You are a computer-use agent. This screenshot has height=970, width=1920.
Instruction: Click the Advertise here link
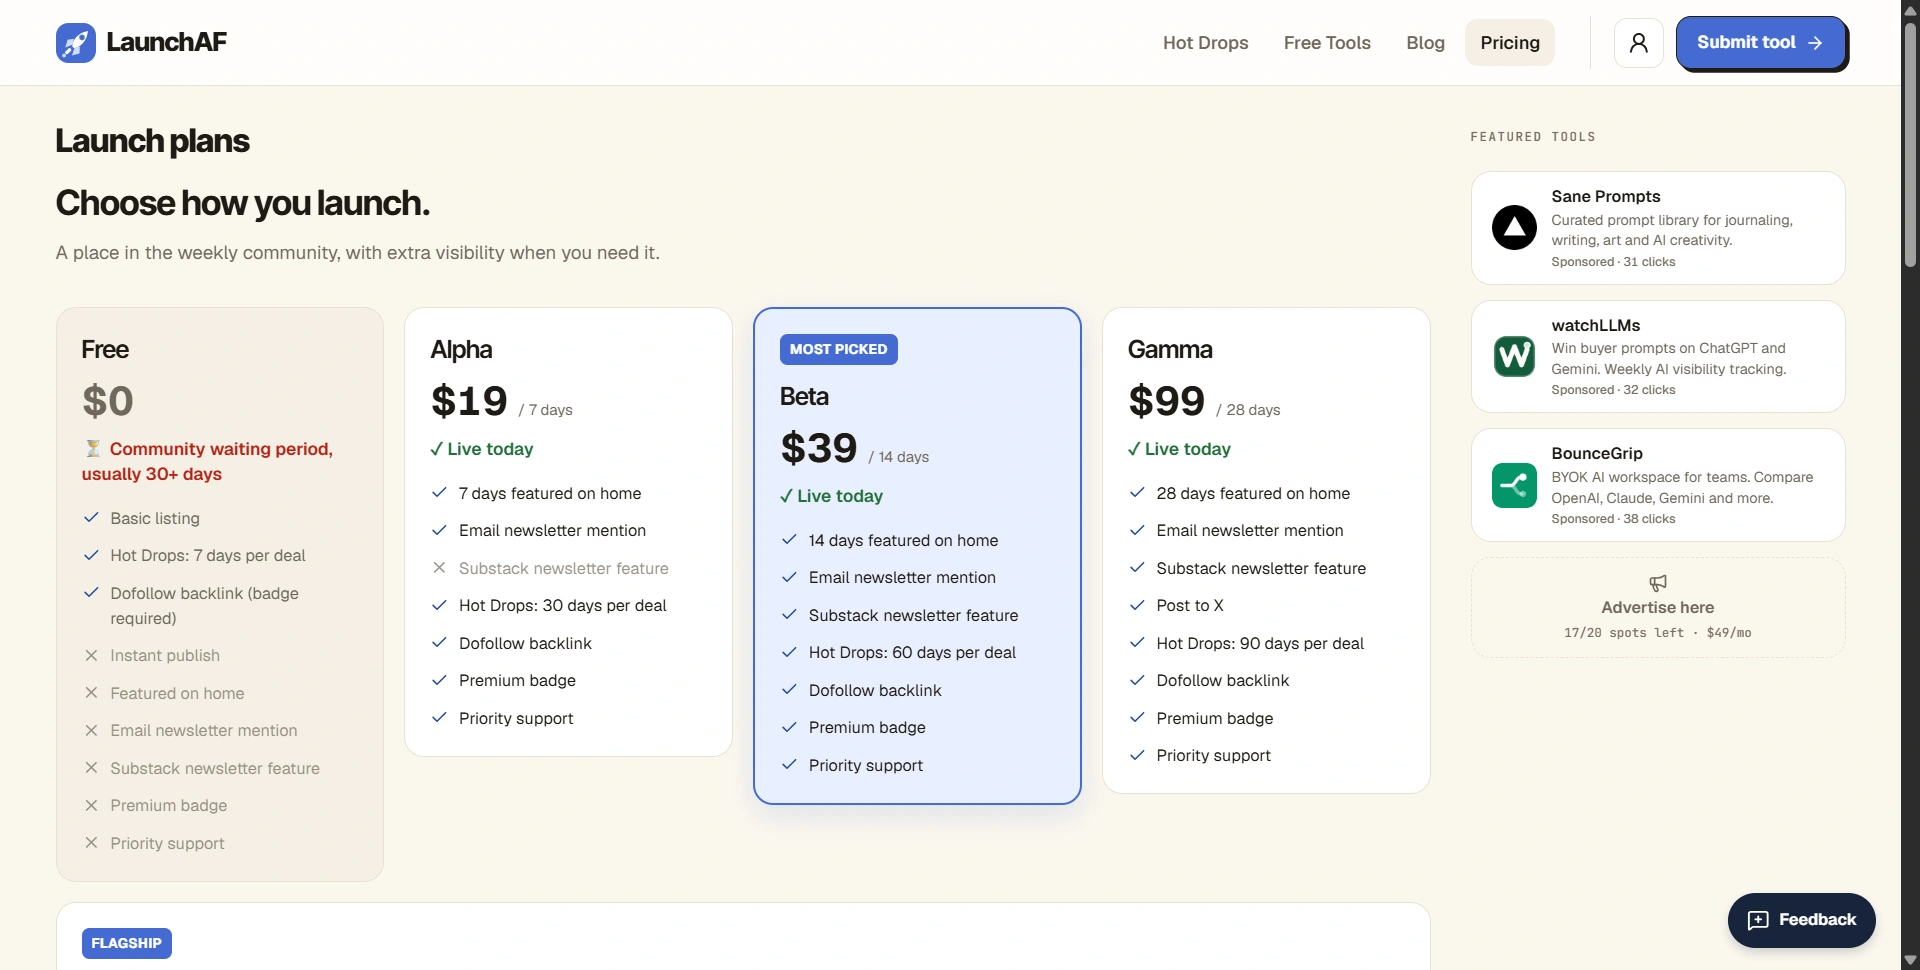(1658, 608)
